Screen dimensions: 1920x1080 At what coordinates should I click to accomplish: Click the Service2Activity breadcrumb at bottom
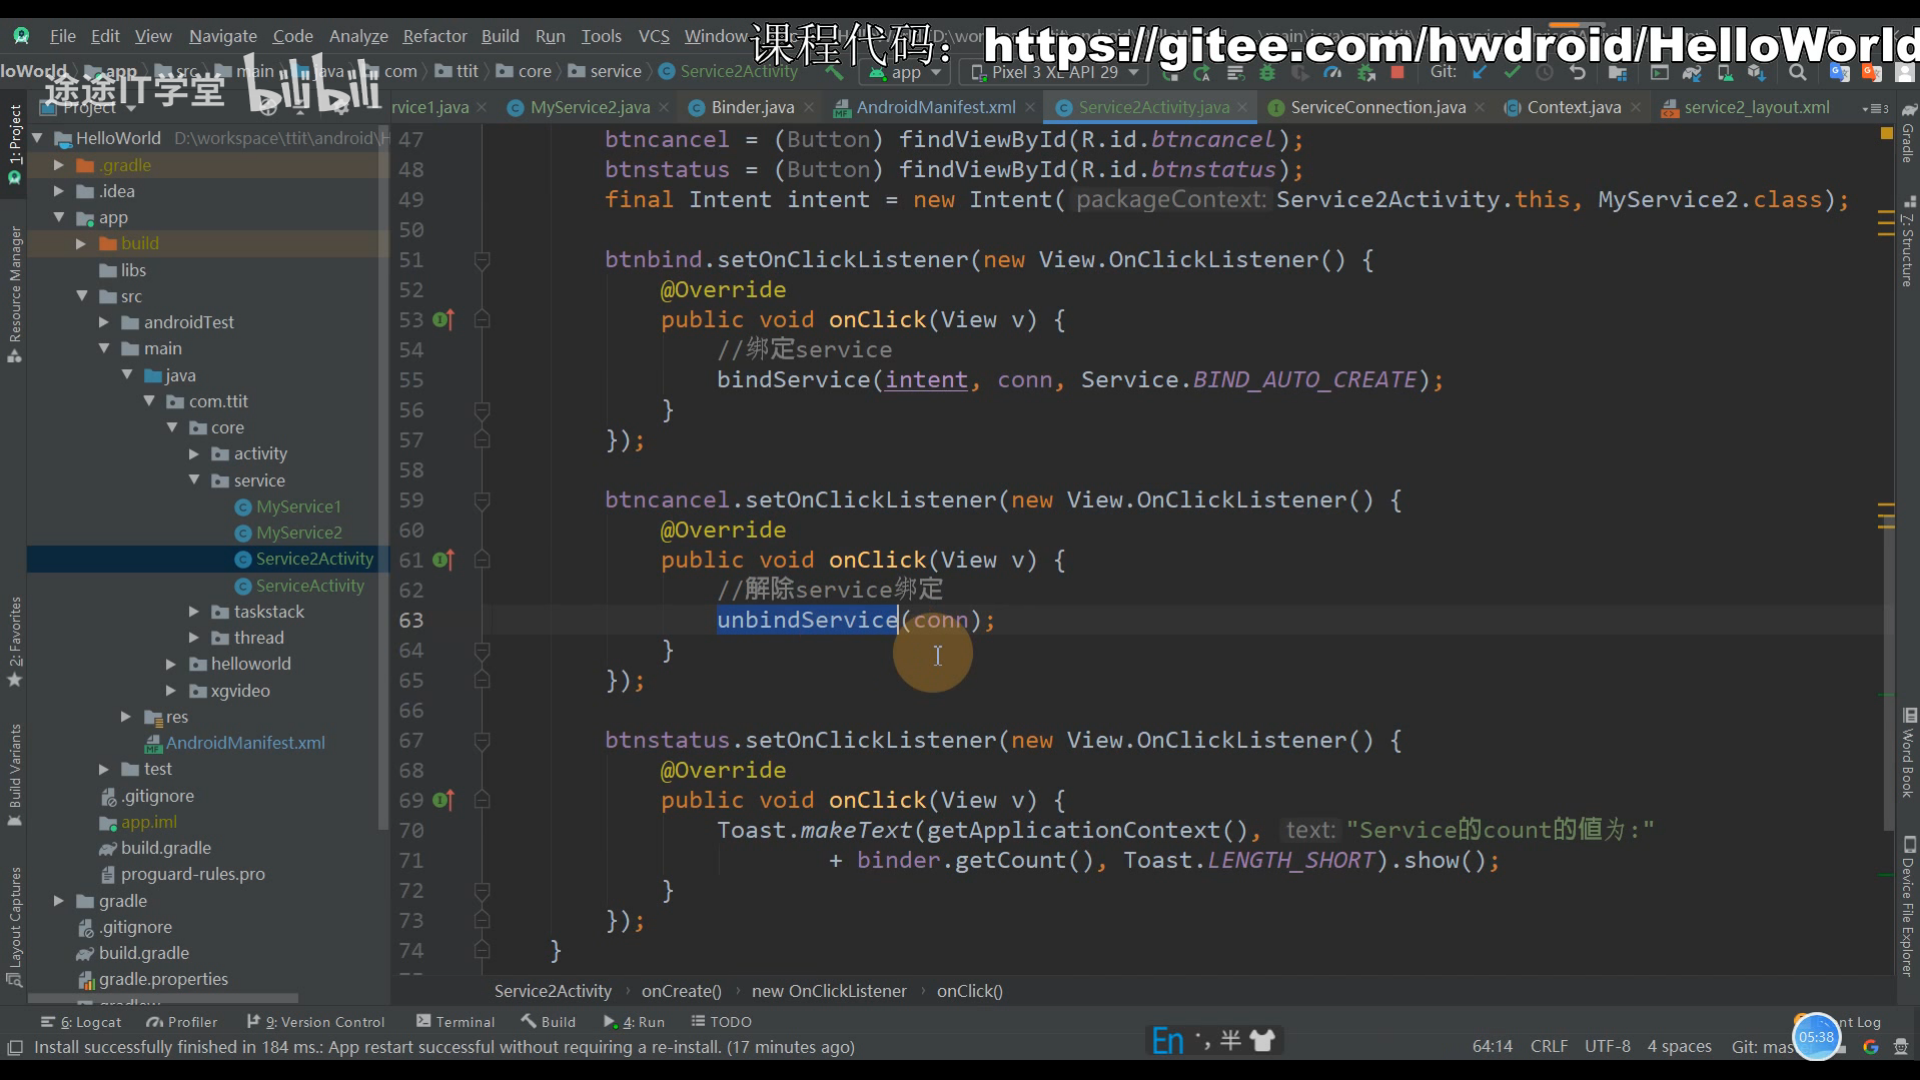[553, 991]
